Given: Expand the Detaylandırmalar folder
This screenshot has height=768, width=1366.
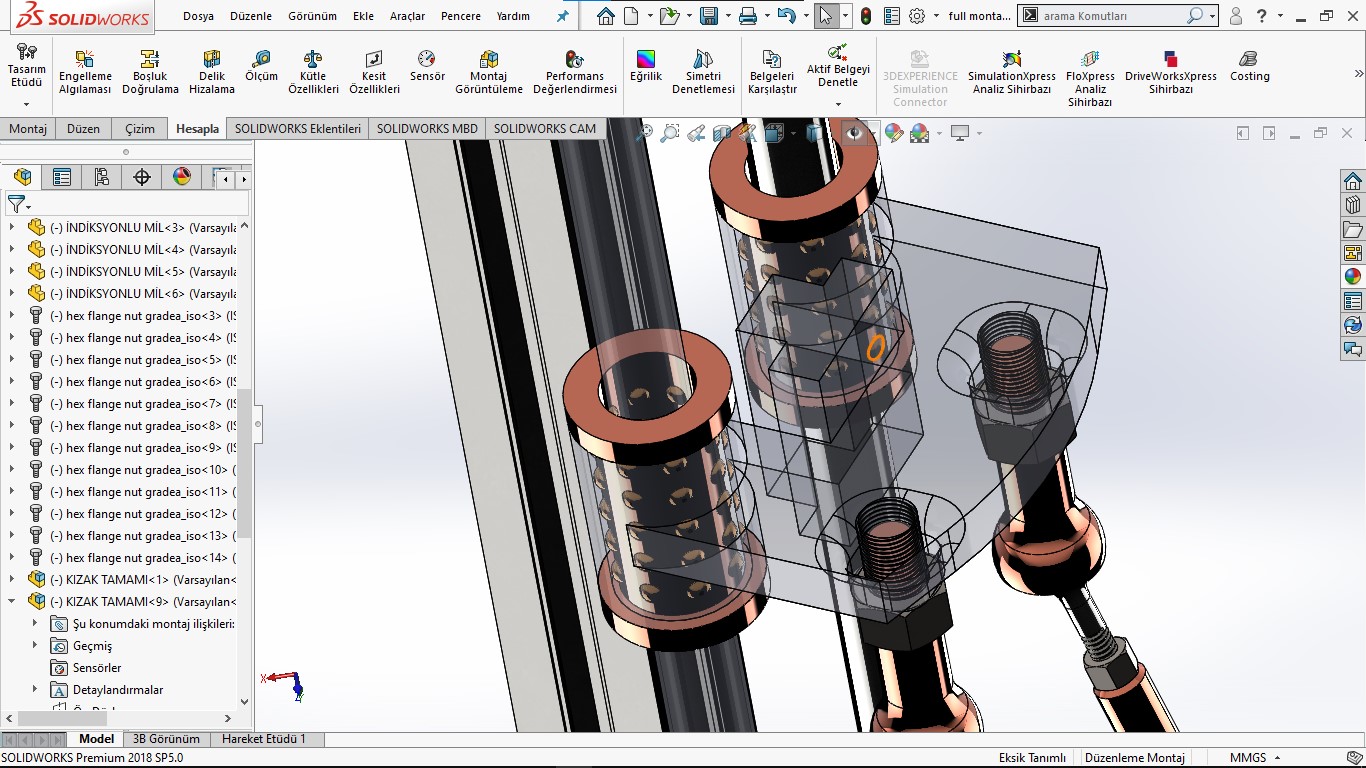Looking at the screenshot, I should (x=34, y=689).
